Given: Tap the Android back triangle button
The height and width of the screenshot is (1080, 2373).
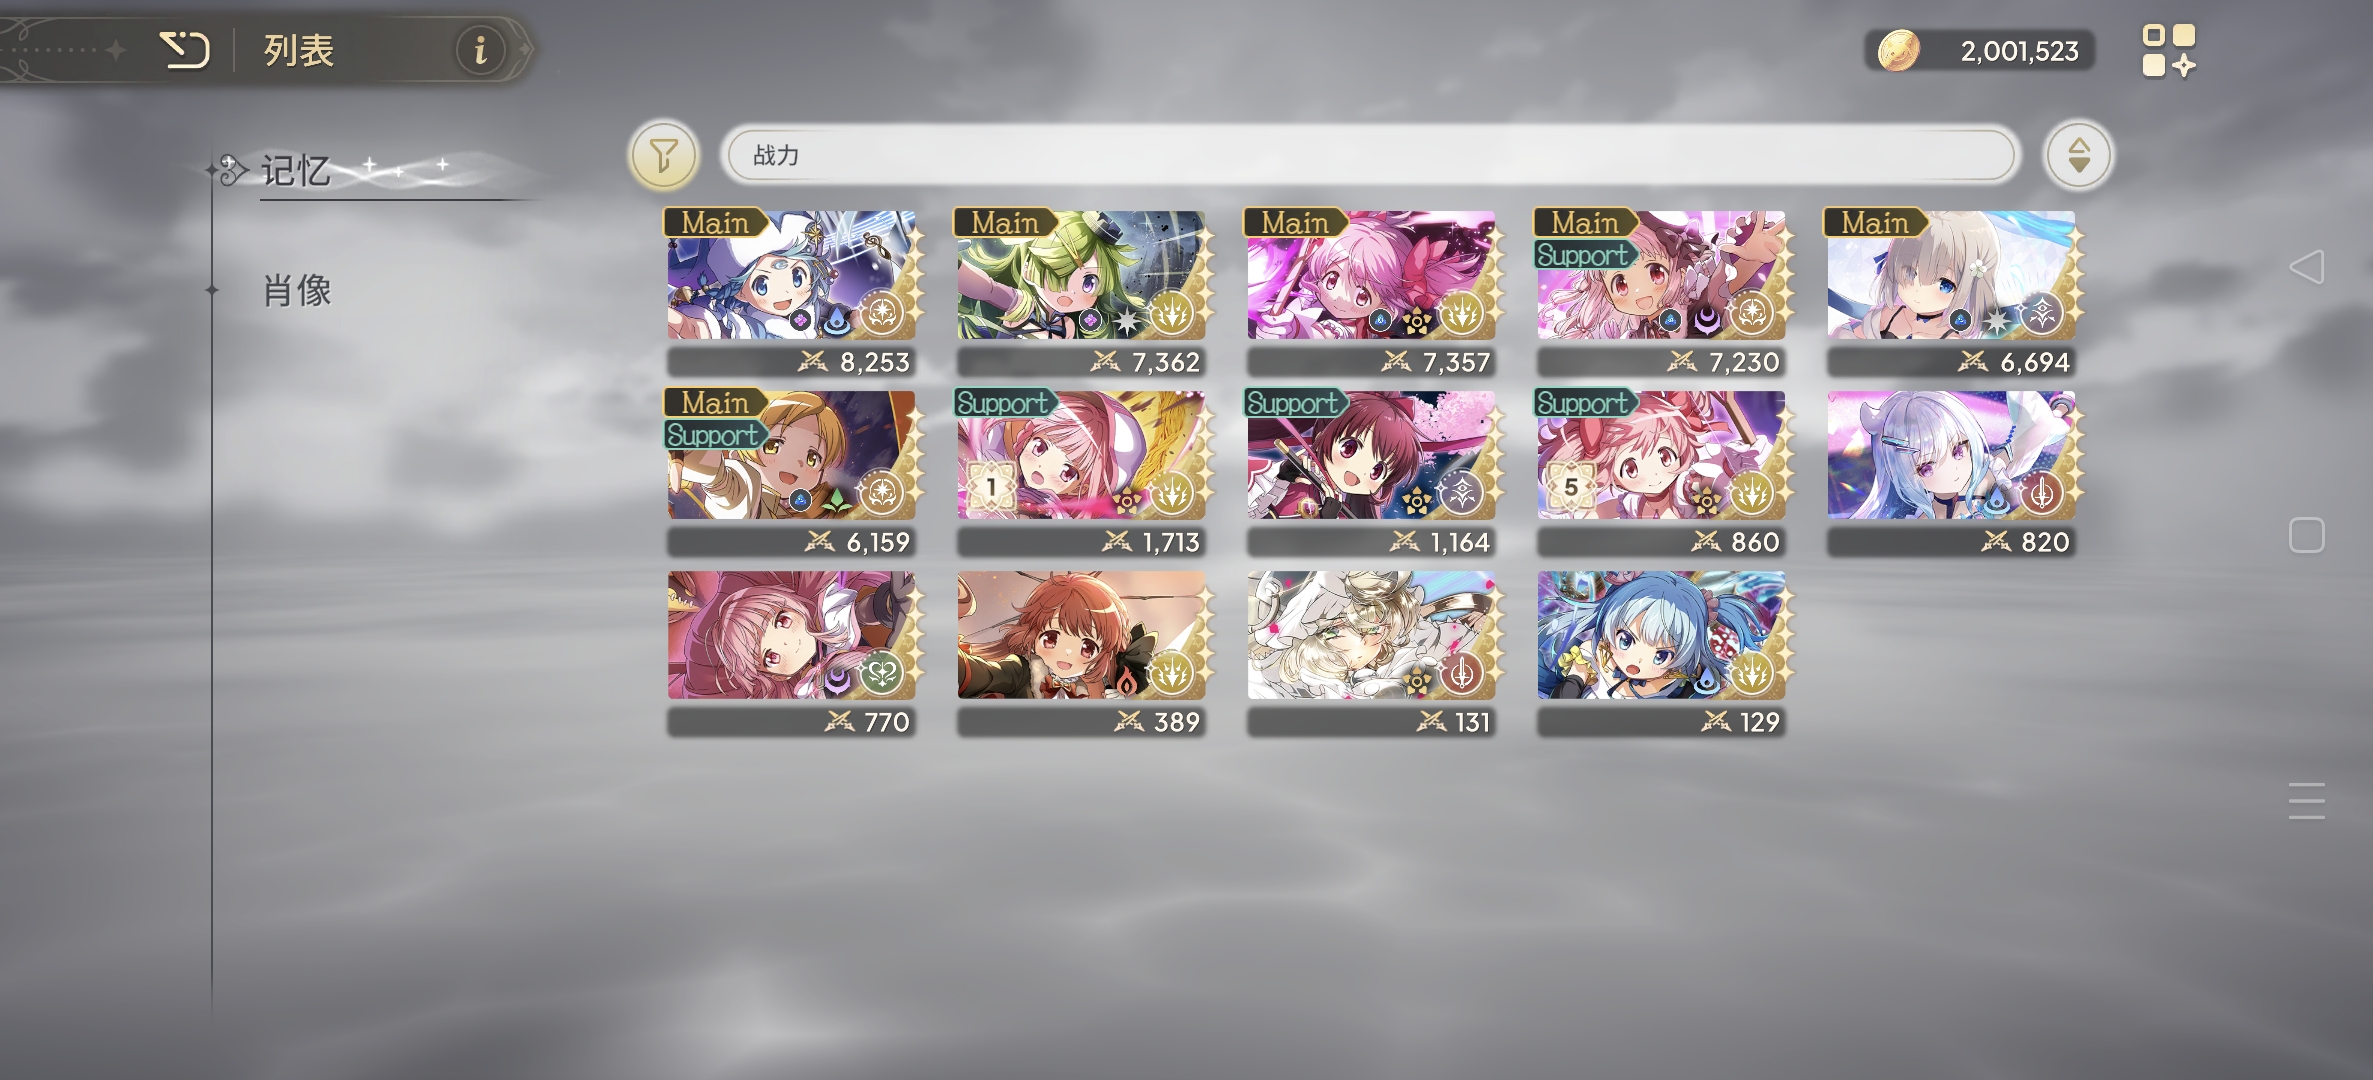Looking at the screenshot, I should click(2306, 267).
